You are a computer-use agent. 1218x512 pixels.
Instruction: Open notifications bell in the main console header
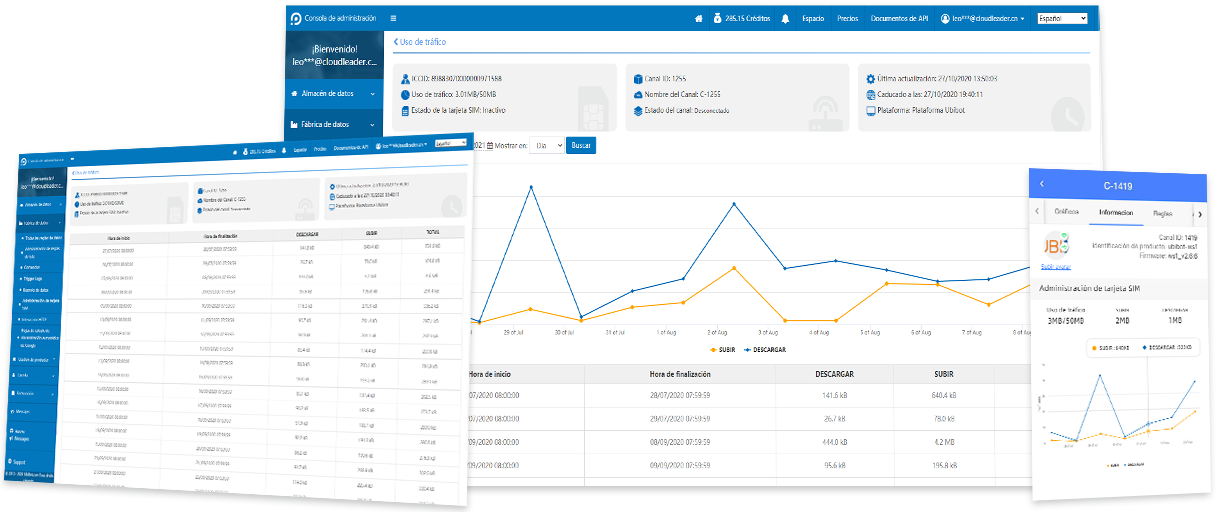785,18
